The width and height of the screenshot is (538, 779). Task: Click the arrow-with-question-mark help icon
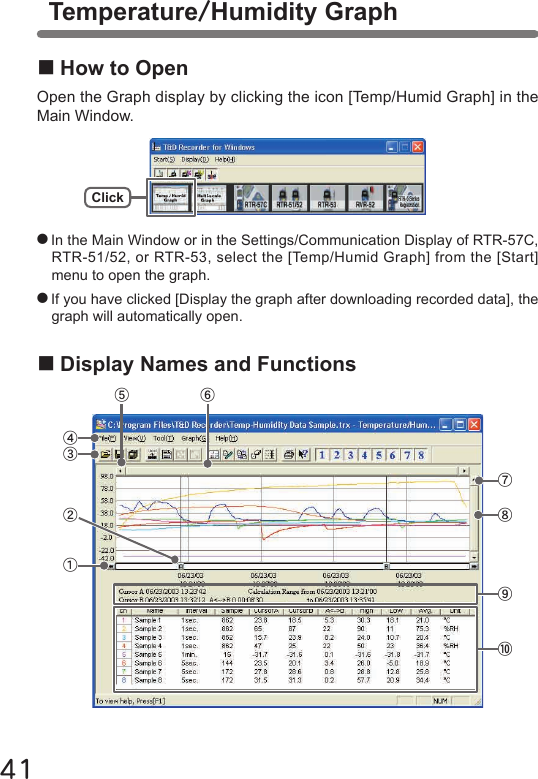[303, 454]
